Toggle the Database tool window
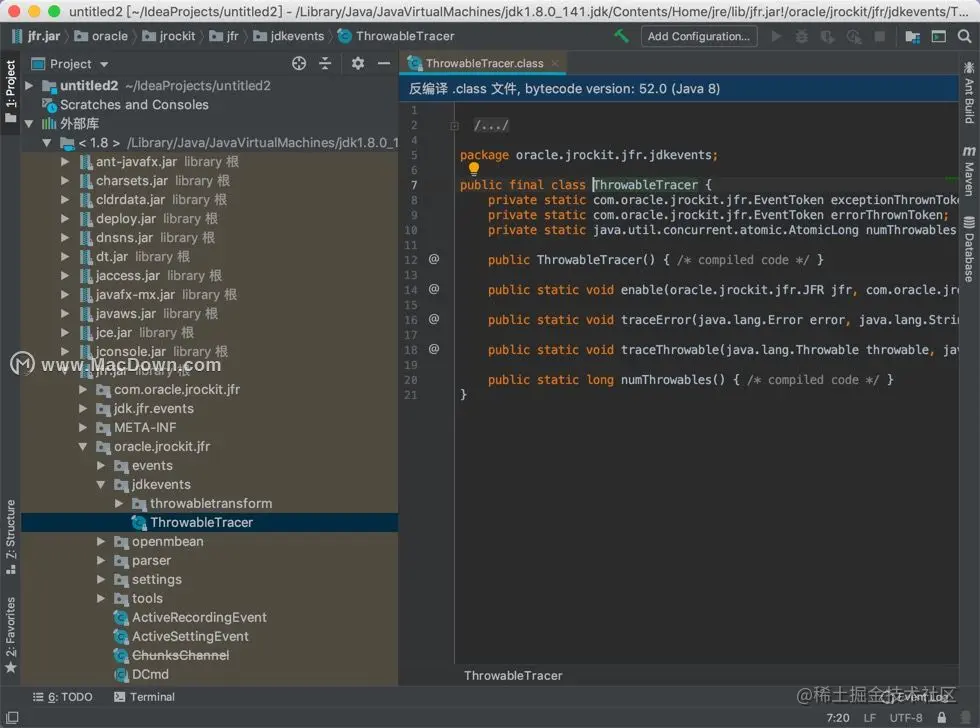The height and width of the screenshot is (728, 980). (x=969, y=249)
